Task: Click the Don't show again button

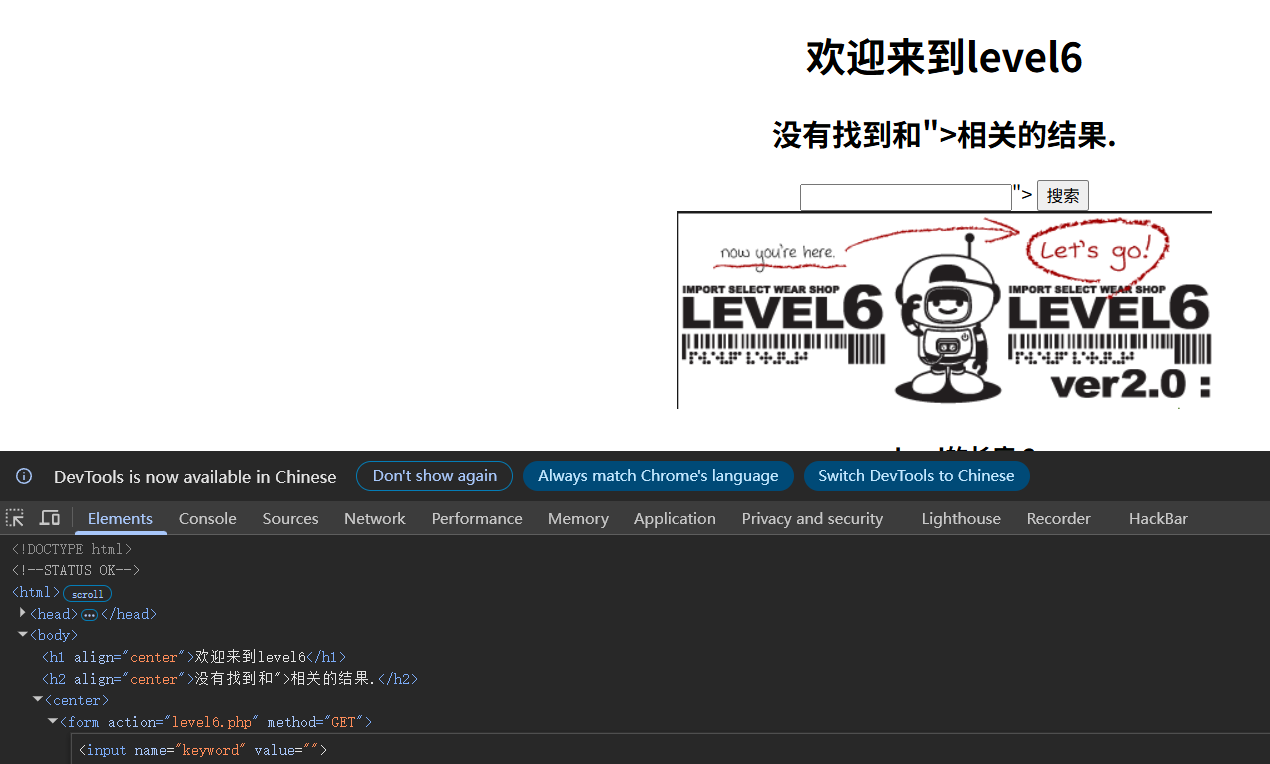Action: click(x=434, y=476)
